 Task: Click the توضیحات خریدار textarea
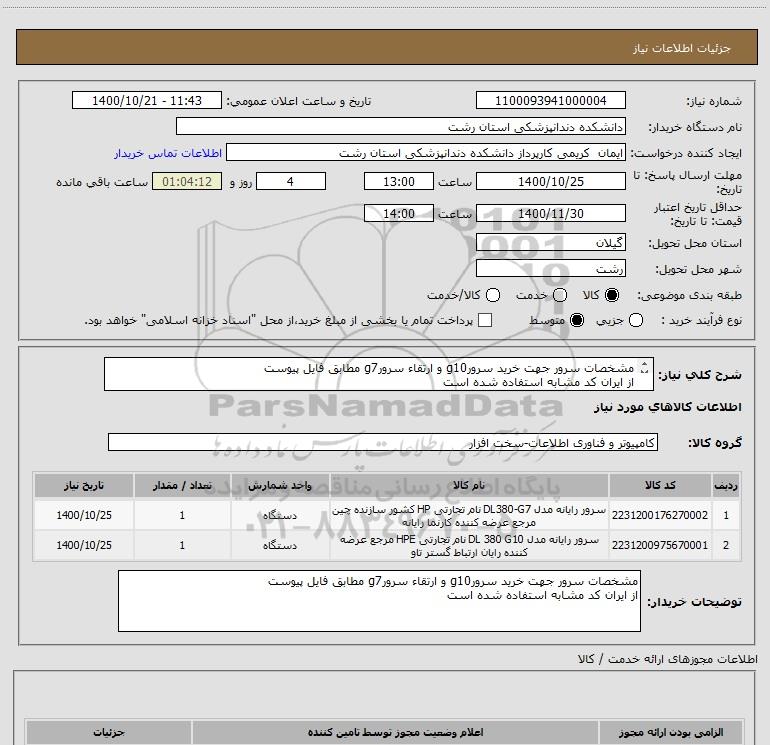379,601
